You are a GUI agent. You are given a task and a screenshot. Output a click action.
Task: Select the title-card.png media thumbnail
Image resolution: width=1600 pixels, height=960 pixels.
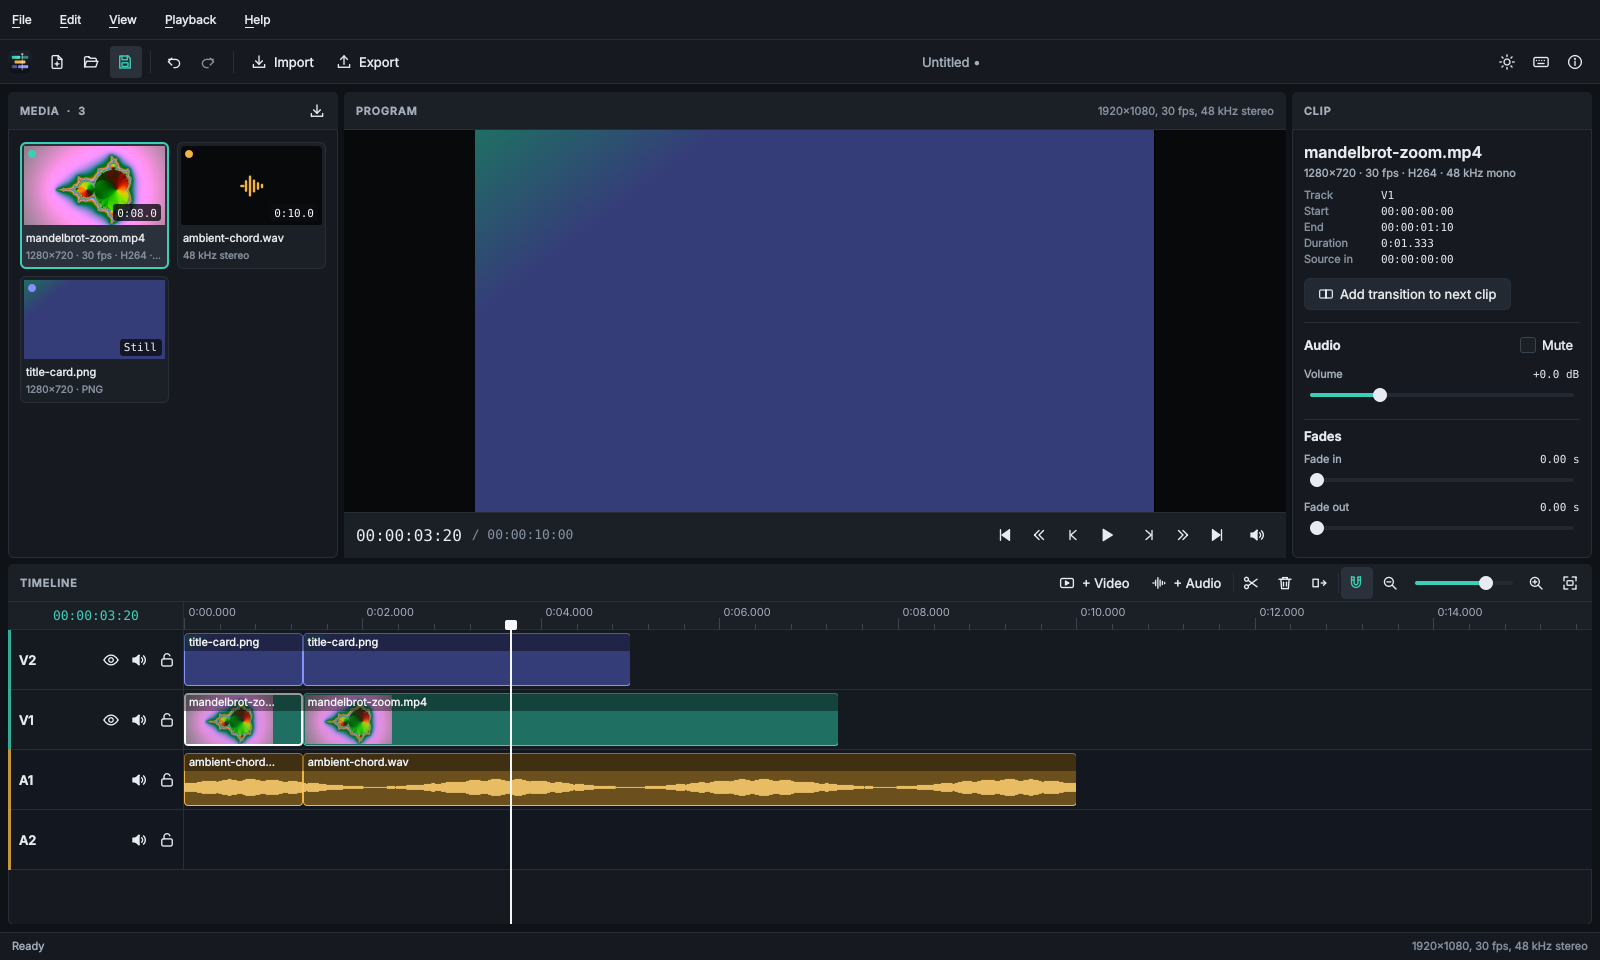tap(94, 320)
